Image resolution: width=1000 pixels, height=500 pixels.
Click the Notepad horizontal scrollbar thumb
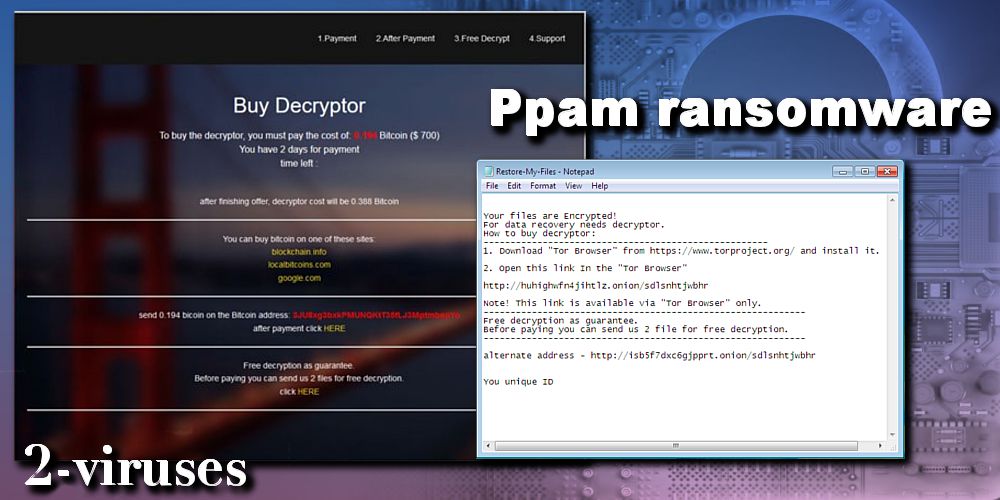pos(676,446)
